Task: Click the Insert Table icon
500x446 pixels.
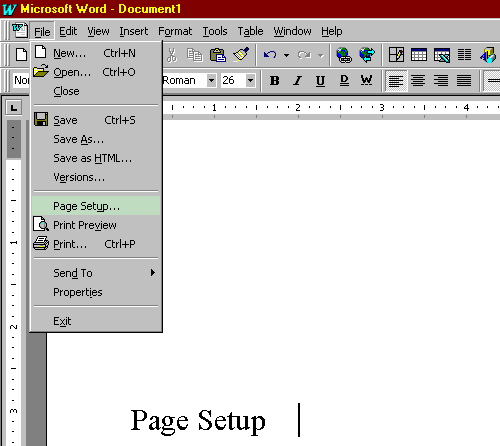Action: pos(419,55)
